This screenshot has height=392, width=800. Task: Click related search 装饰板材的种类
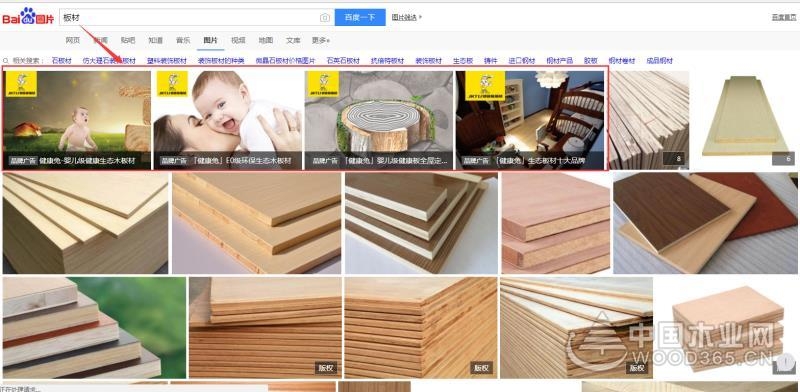pyautogui.click(x=221, y=60)
